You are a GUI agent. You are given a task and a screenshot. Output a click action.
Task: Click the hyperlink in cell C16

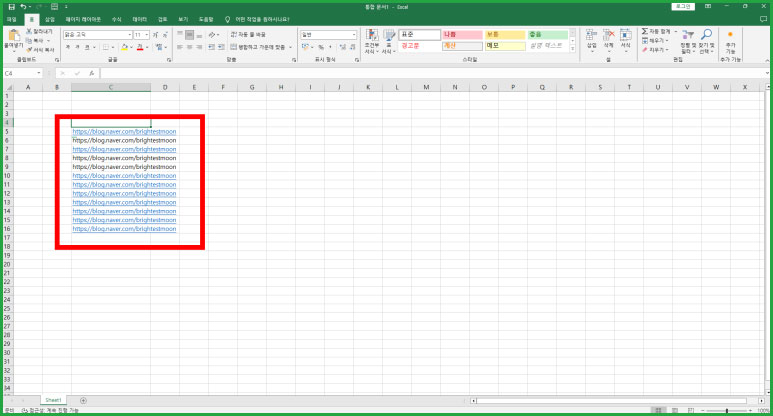tap(124, 229)
